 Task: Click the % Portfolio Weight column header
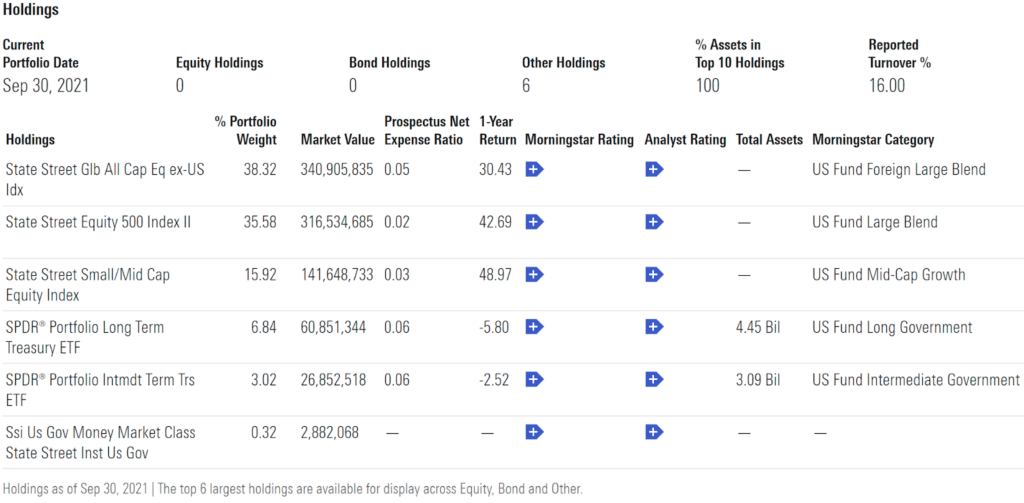(246, 131)
